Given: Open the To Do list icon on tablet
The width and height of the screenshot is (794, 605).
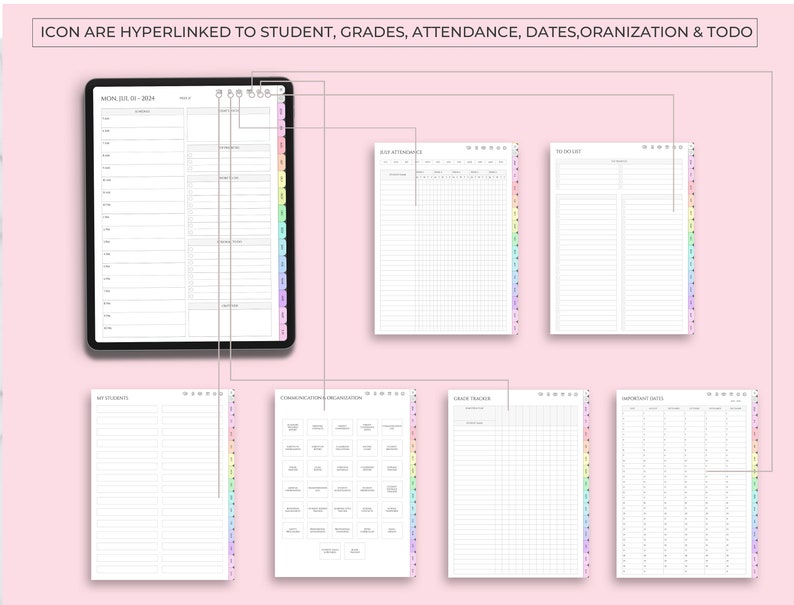Looking at the screenshot, I should (268, 94).
